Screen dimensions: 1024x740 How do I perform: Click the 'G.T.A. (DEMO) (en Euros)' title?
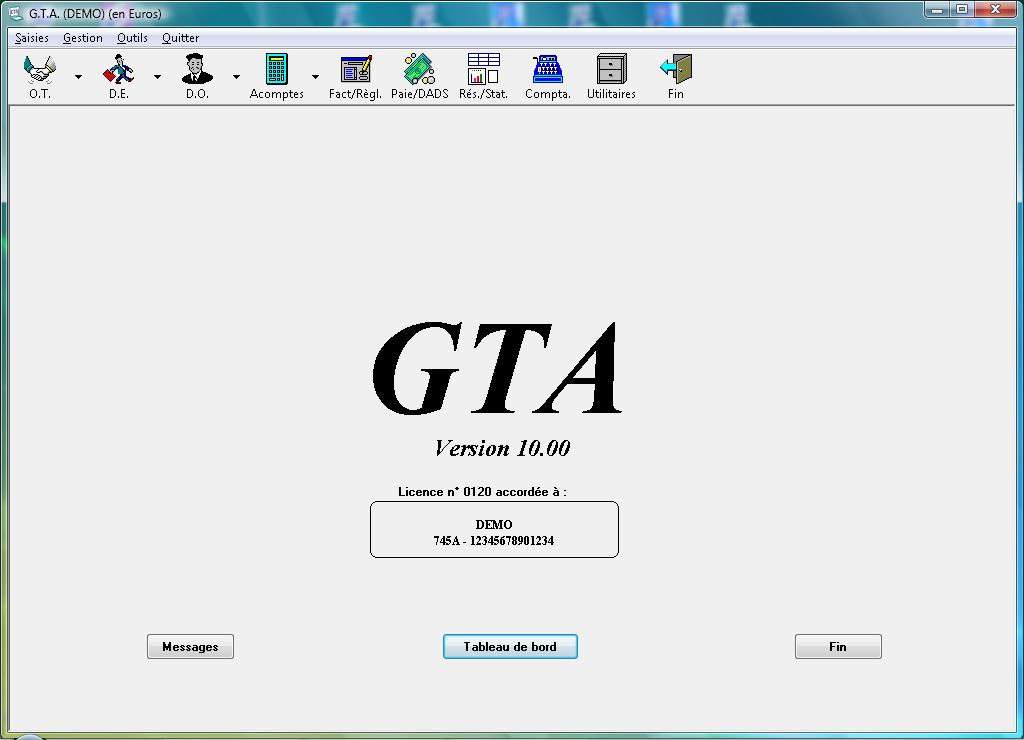(x=95, y=14)
